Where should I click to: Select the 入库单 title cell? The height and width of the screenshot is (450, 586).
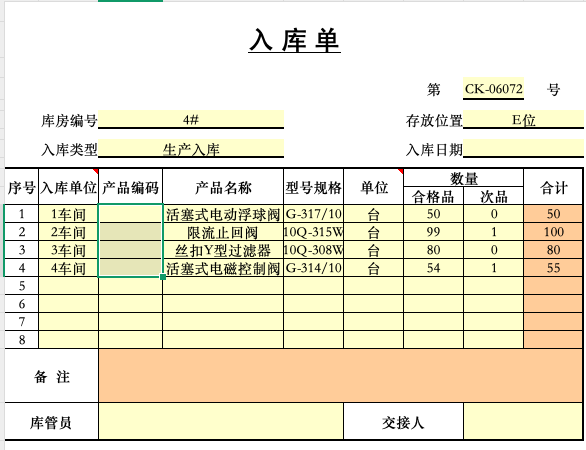point(294,40)
